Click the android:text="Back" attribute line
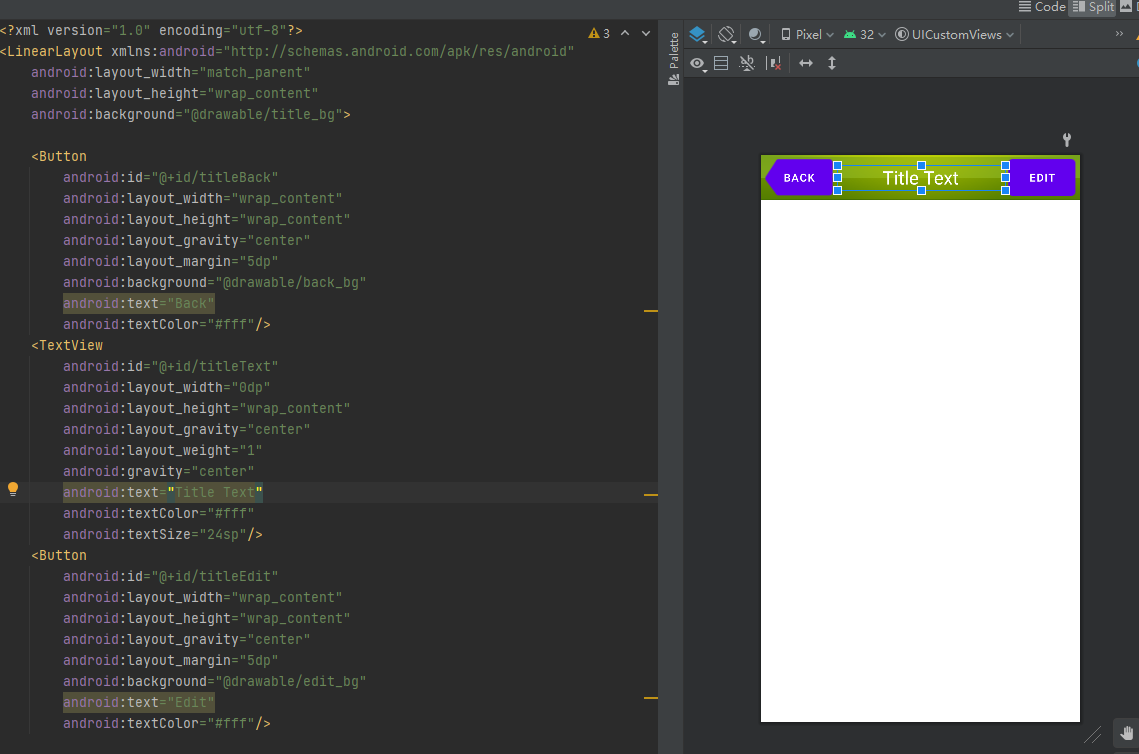This screenshot has height=754, width=1139. tap(139, 304)
